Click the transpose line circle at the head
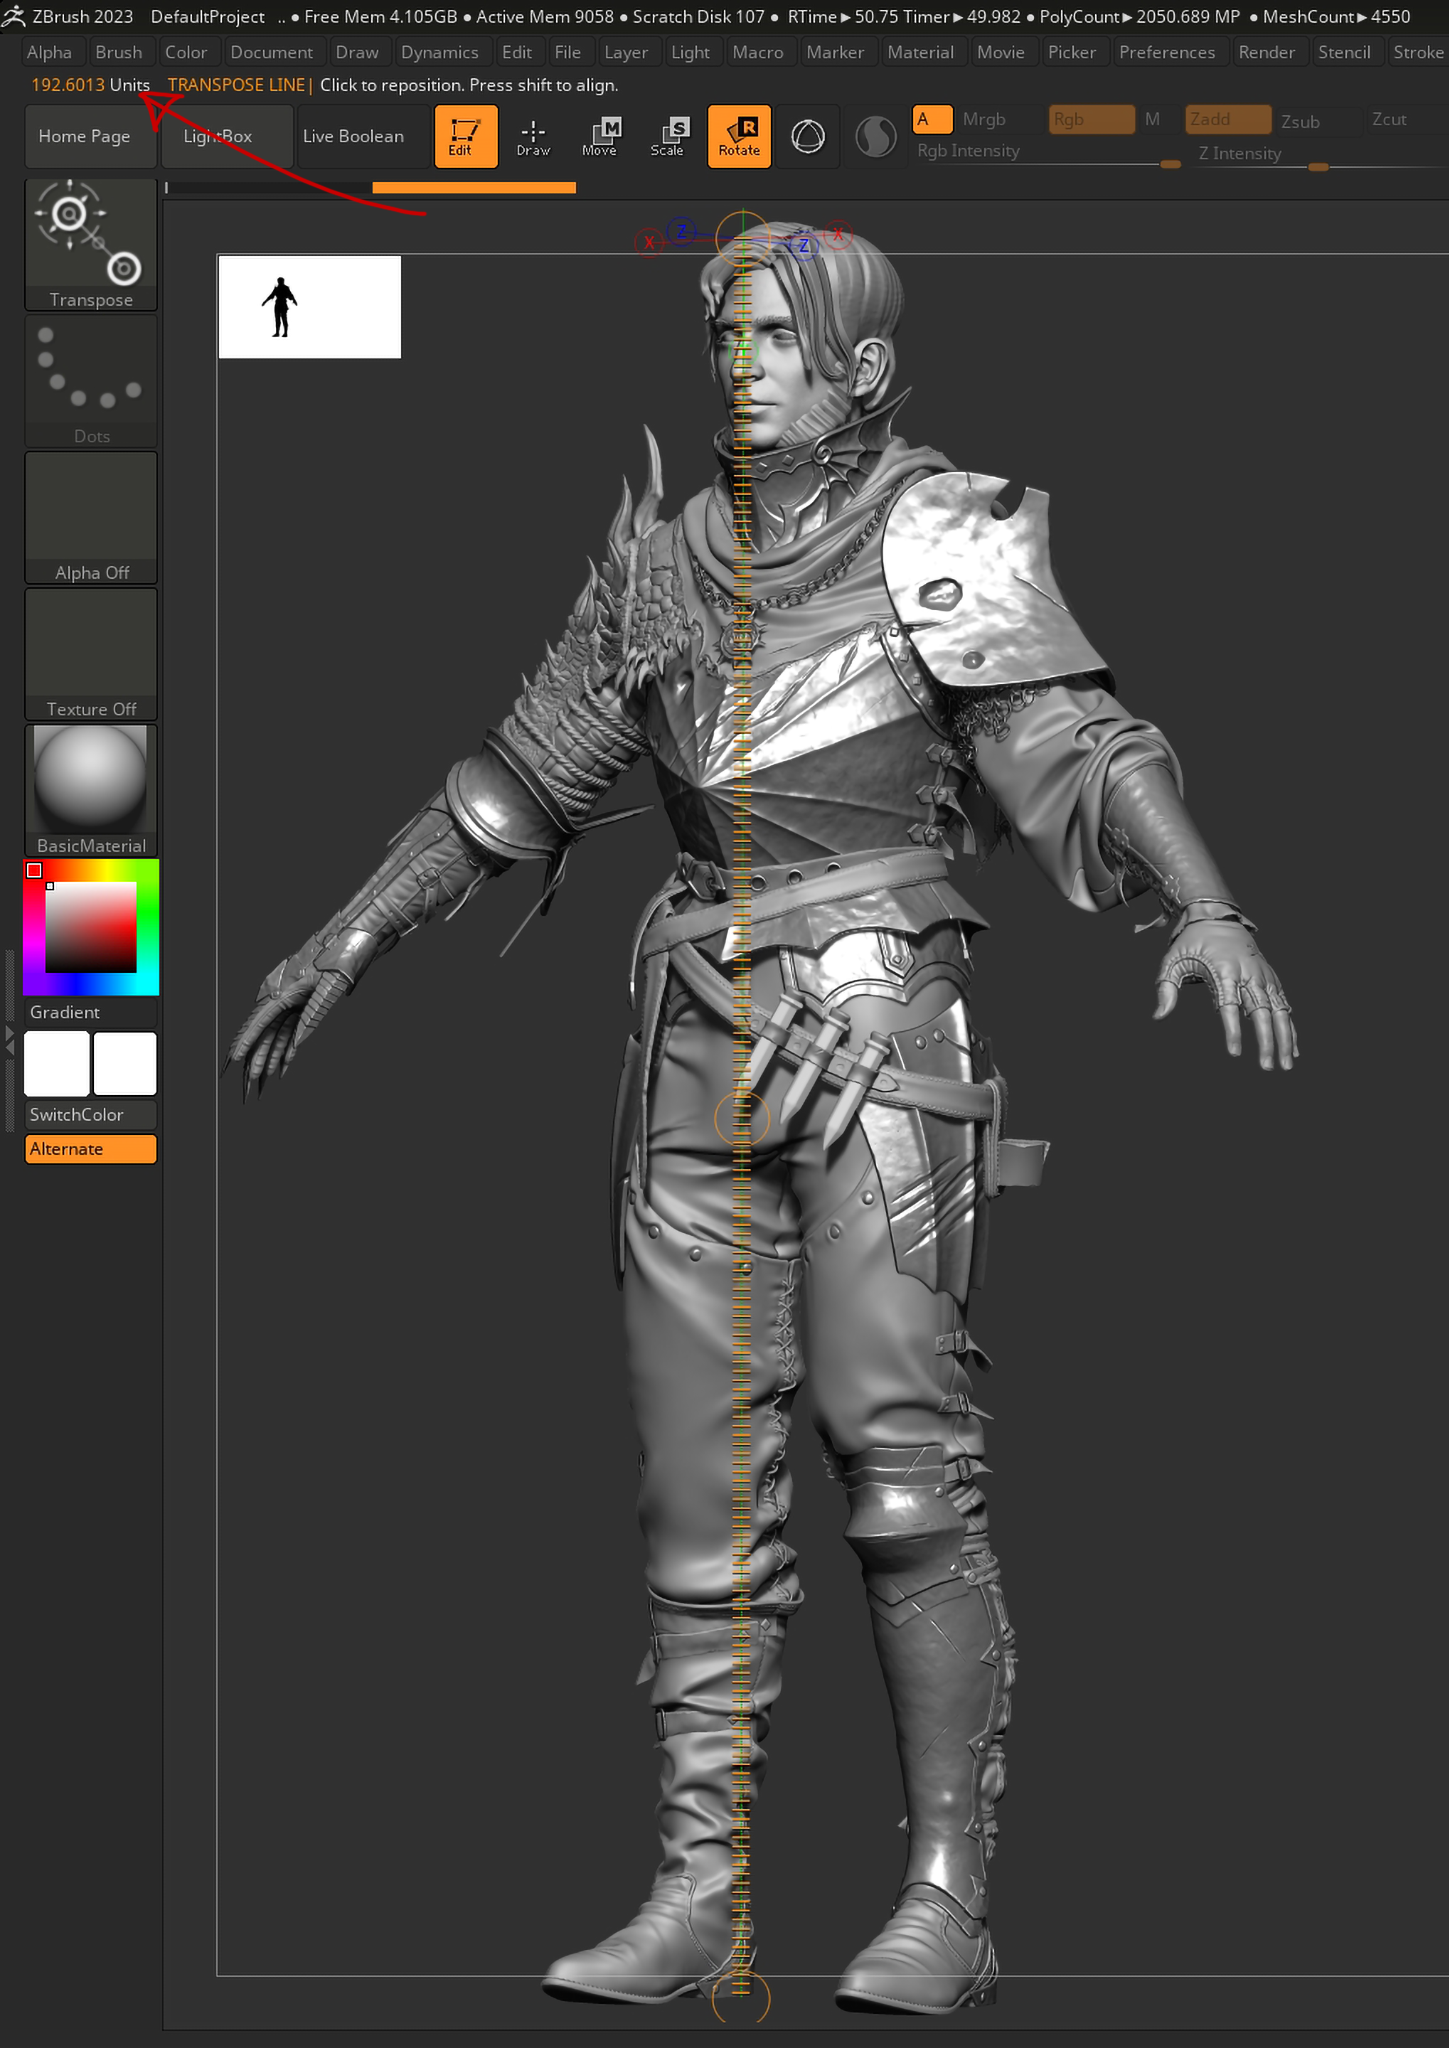The width and height of the screenshot is (1449, 2048). click(743, 238)
